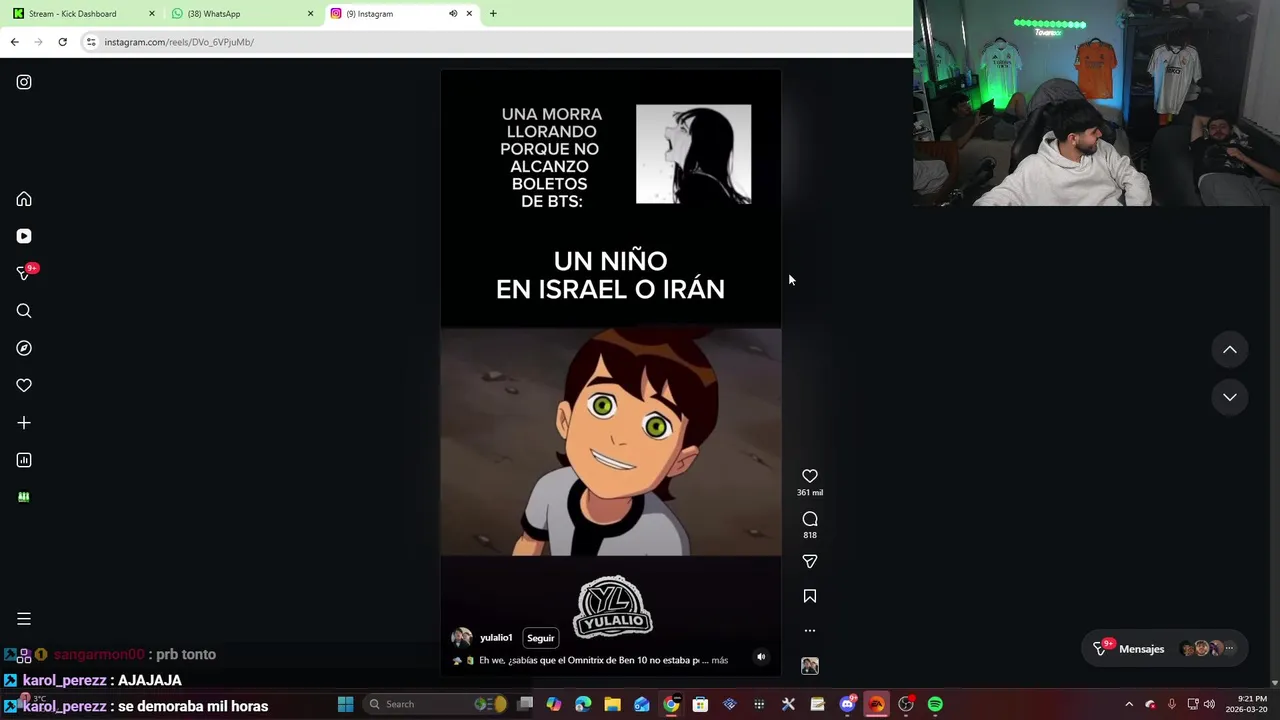Close the Kick Dashboard tab
Viewport: 1280px width, 720px height.
(152, 14)
